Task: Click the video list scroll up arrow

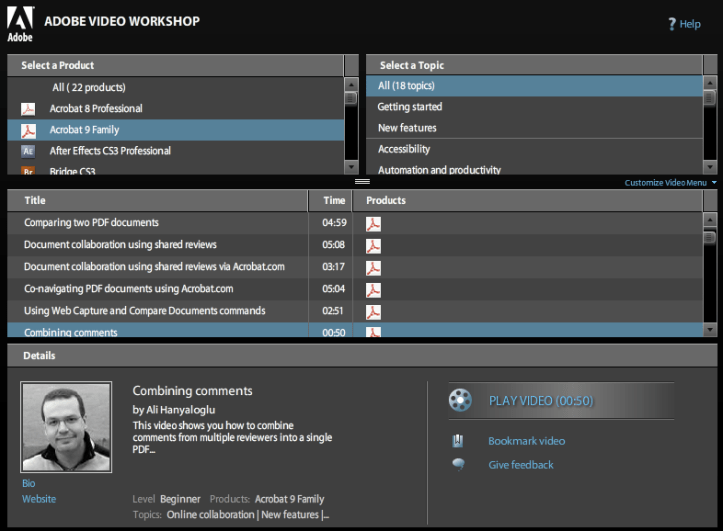Action: 710,220
